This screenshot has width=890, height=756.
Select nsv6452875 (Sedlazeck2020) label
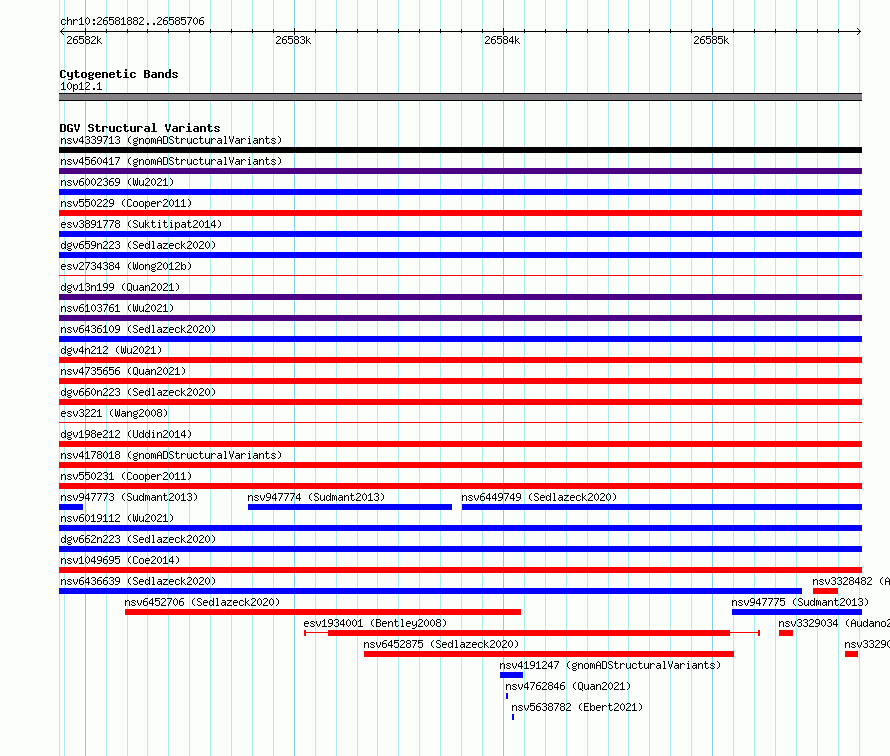[x=441, y=644]
